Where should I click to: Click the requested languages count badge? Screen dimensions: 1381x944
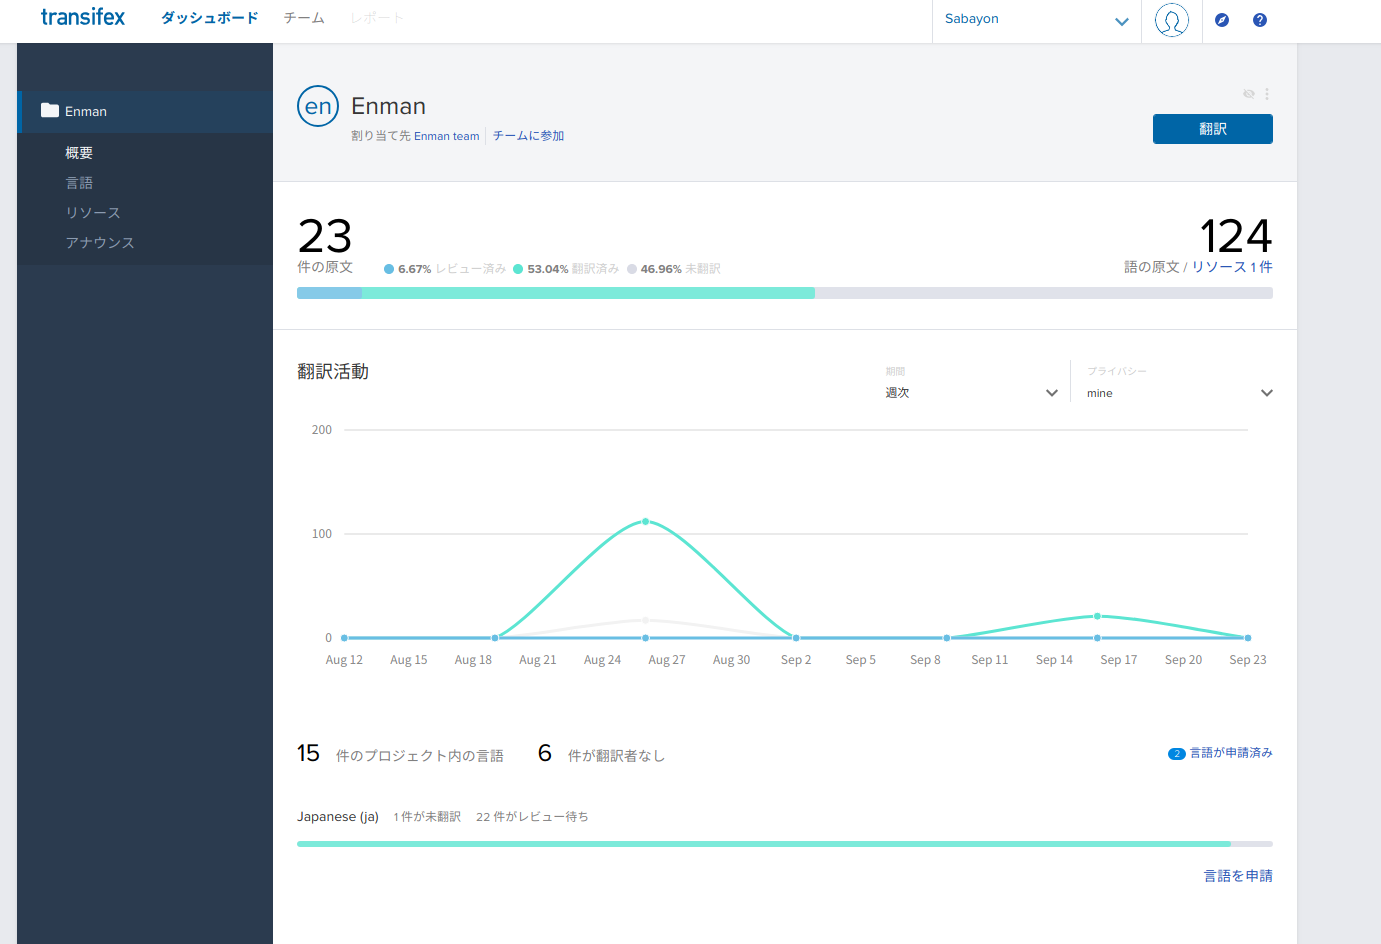[1177, 754]
